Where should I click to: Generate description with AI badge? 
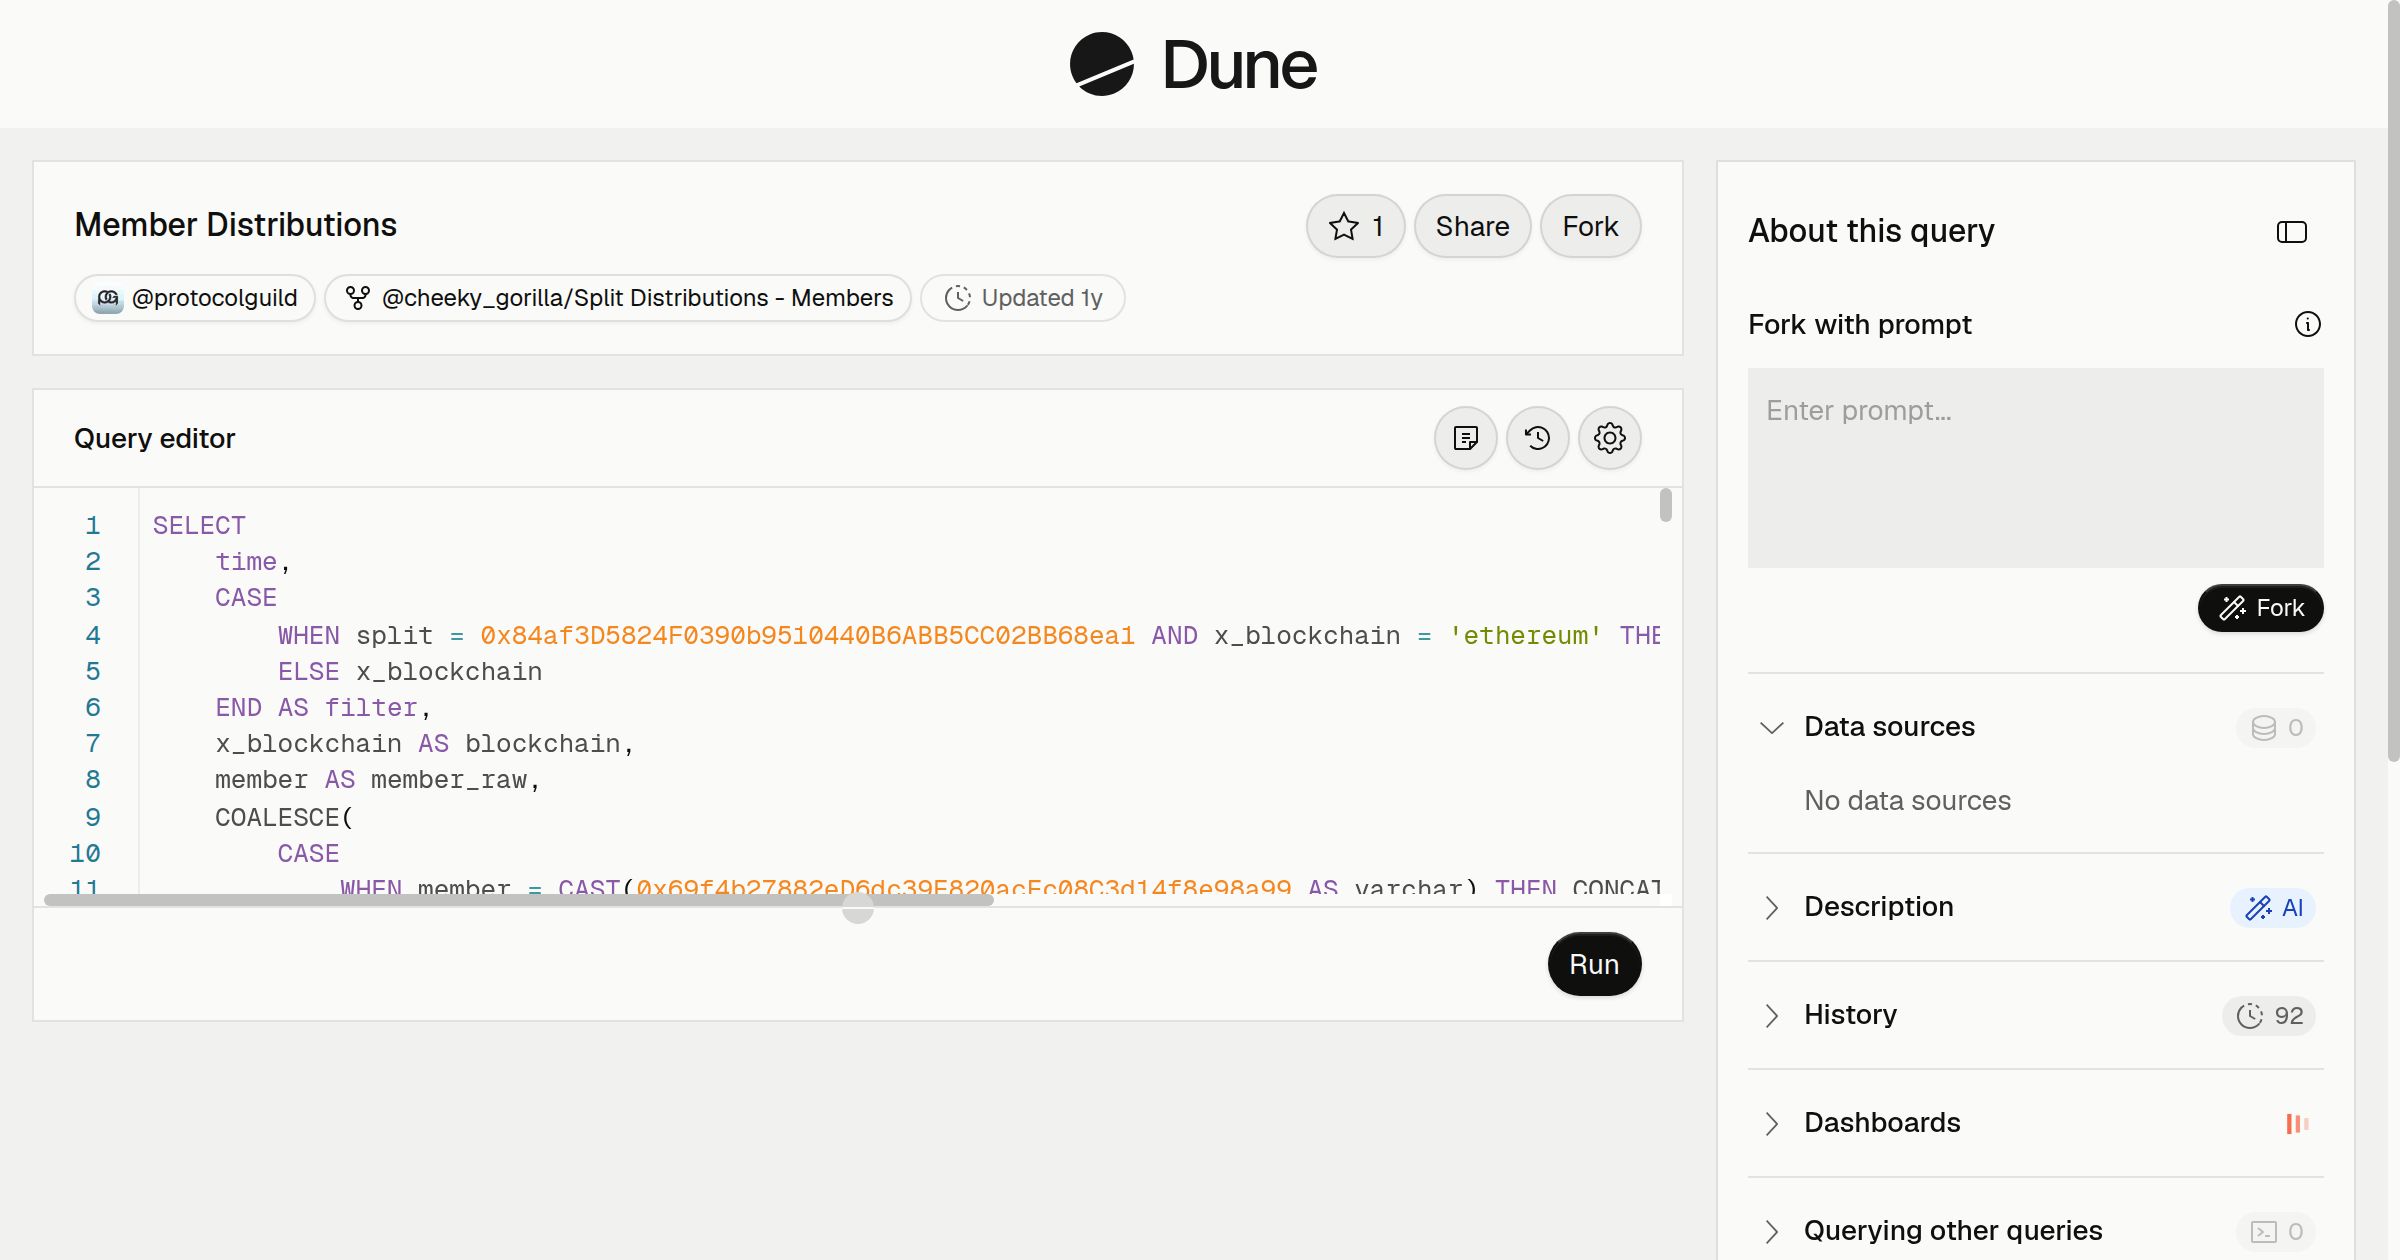pos(2273,908)
